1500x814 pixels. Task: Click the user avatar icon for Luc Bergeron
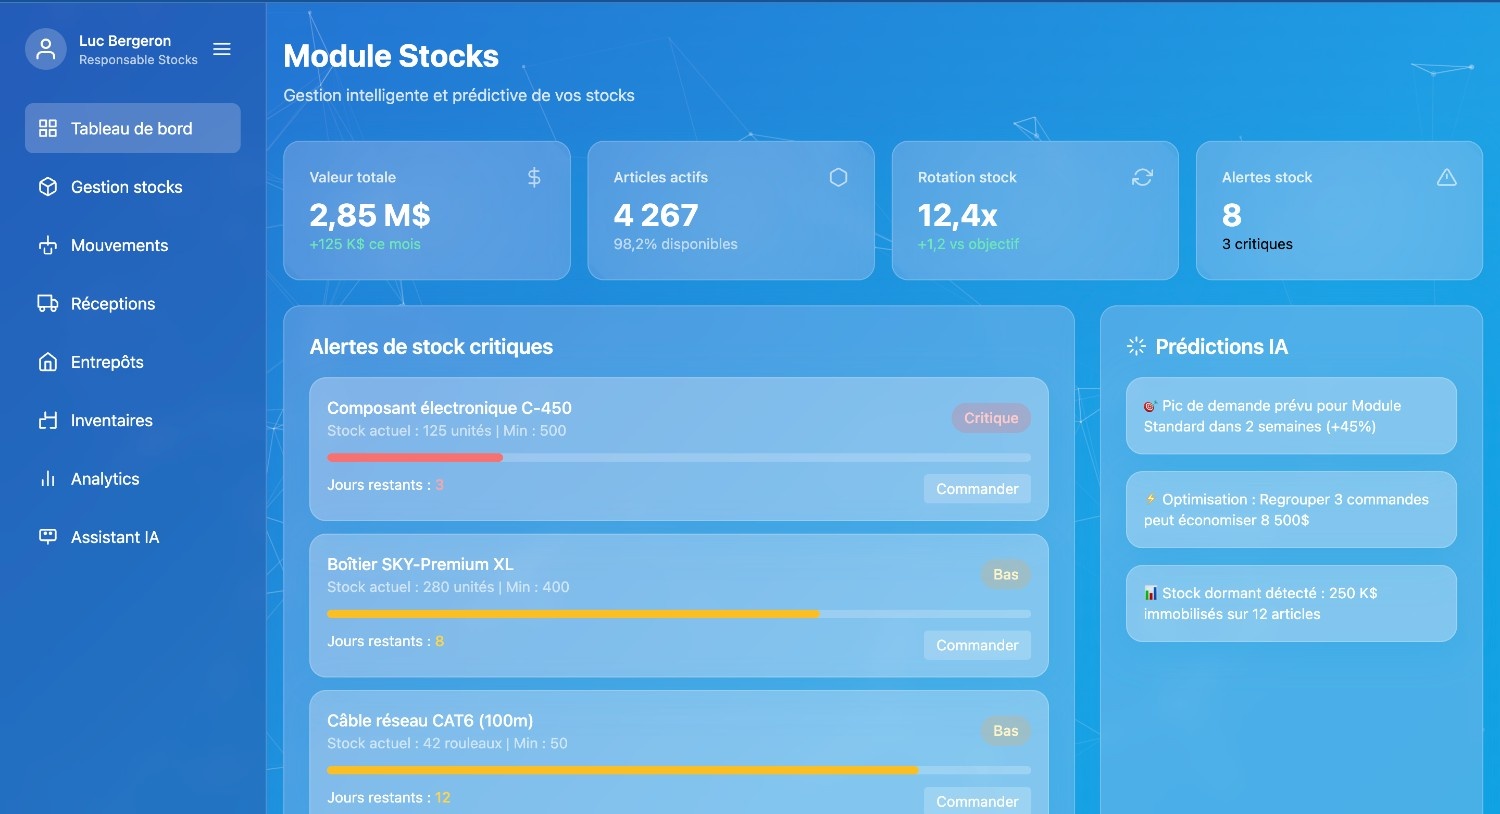tap(46, 49)
